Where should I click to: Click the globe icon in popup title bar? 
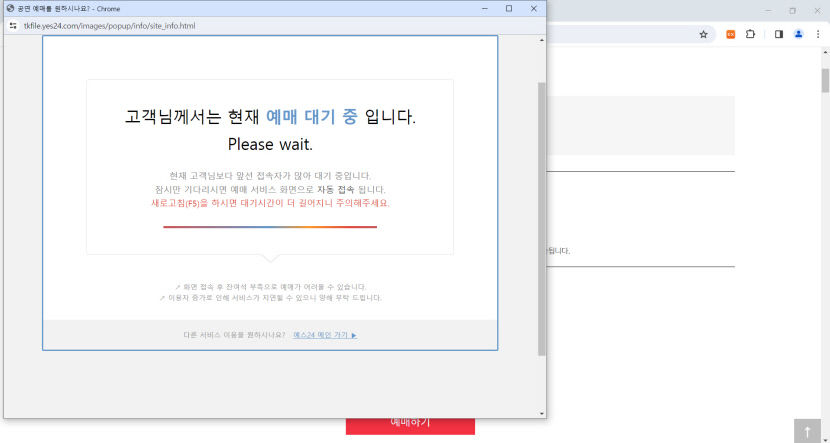(10, 8)
